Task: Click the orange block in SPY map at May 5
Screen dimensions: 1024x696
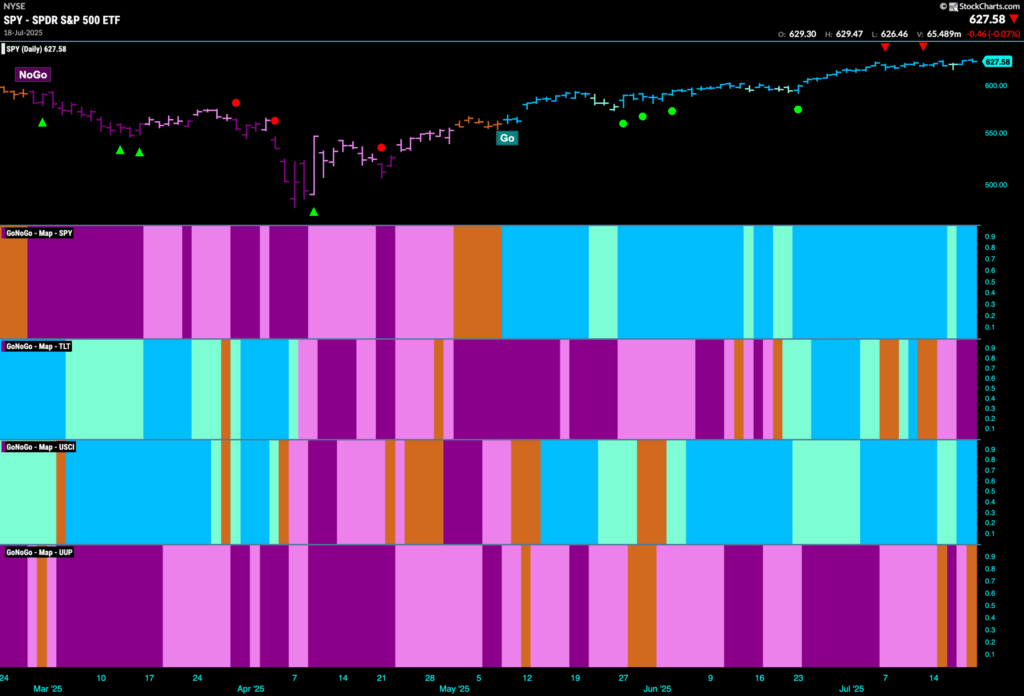Action: coord(477,282)
